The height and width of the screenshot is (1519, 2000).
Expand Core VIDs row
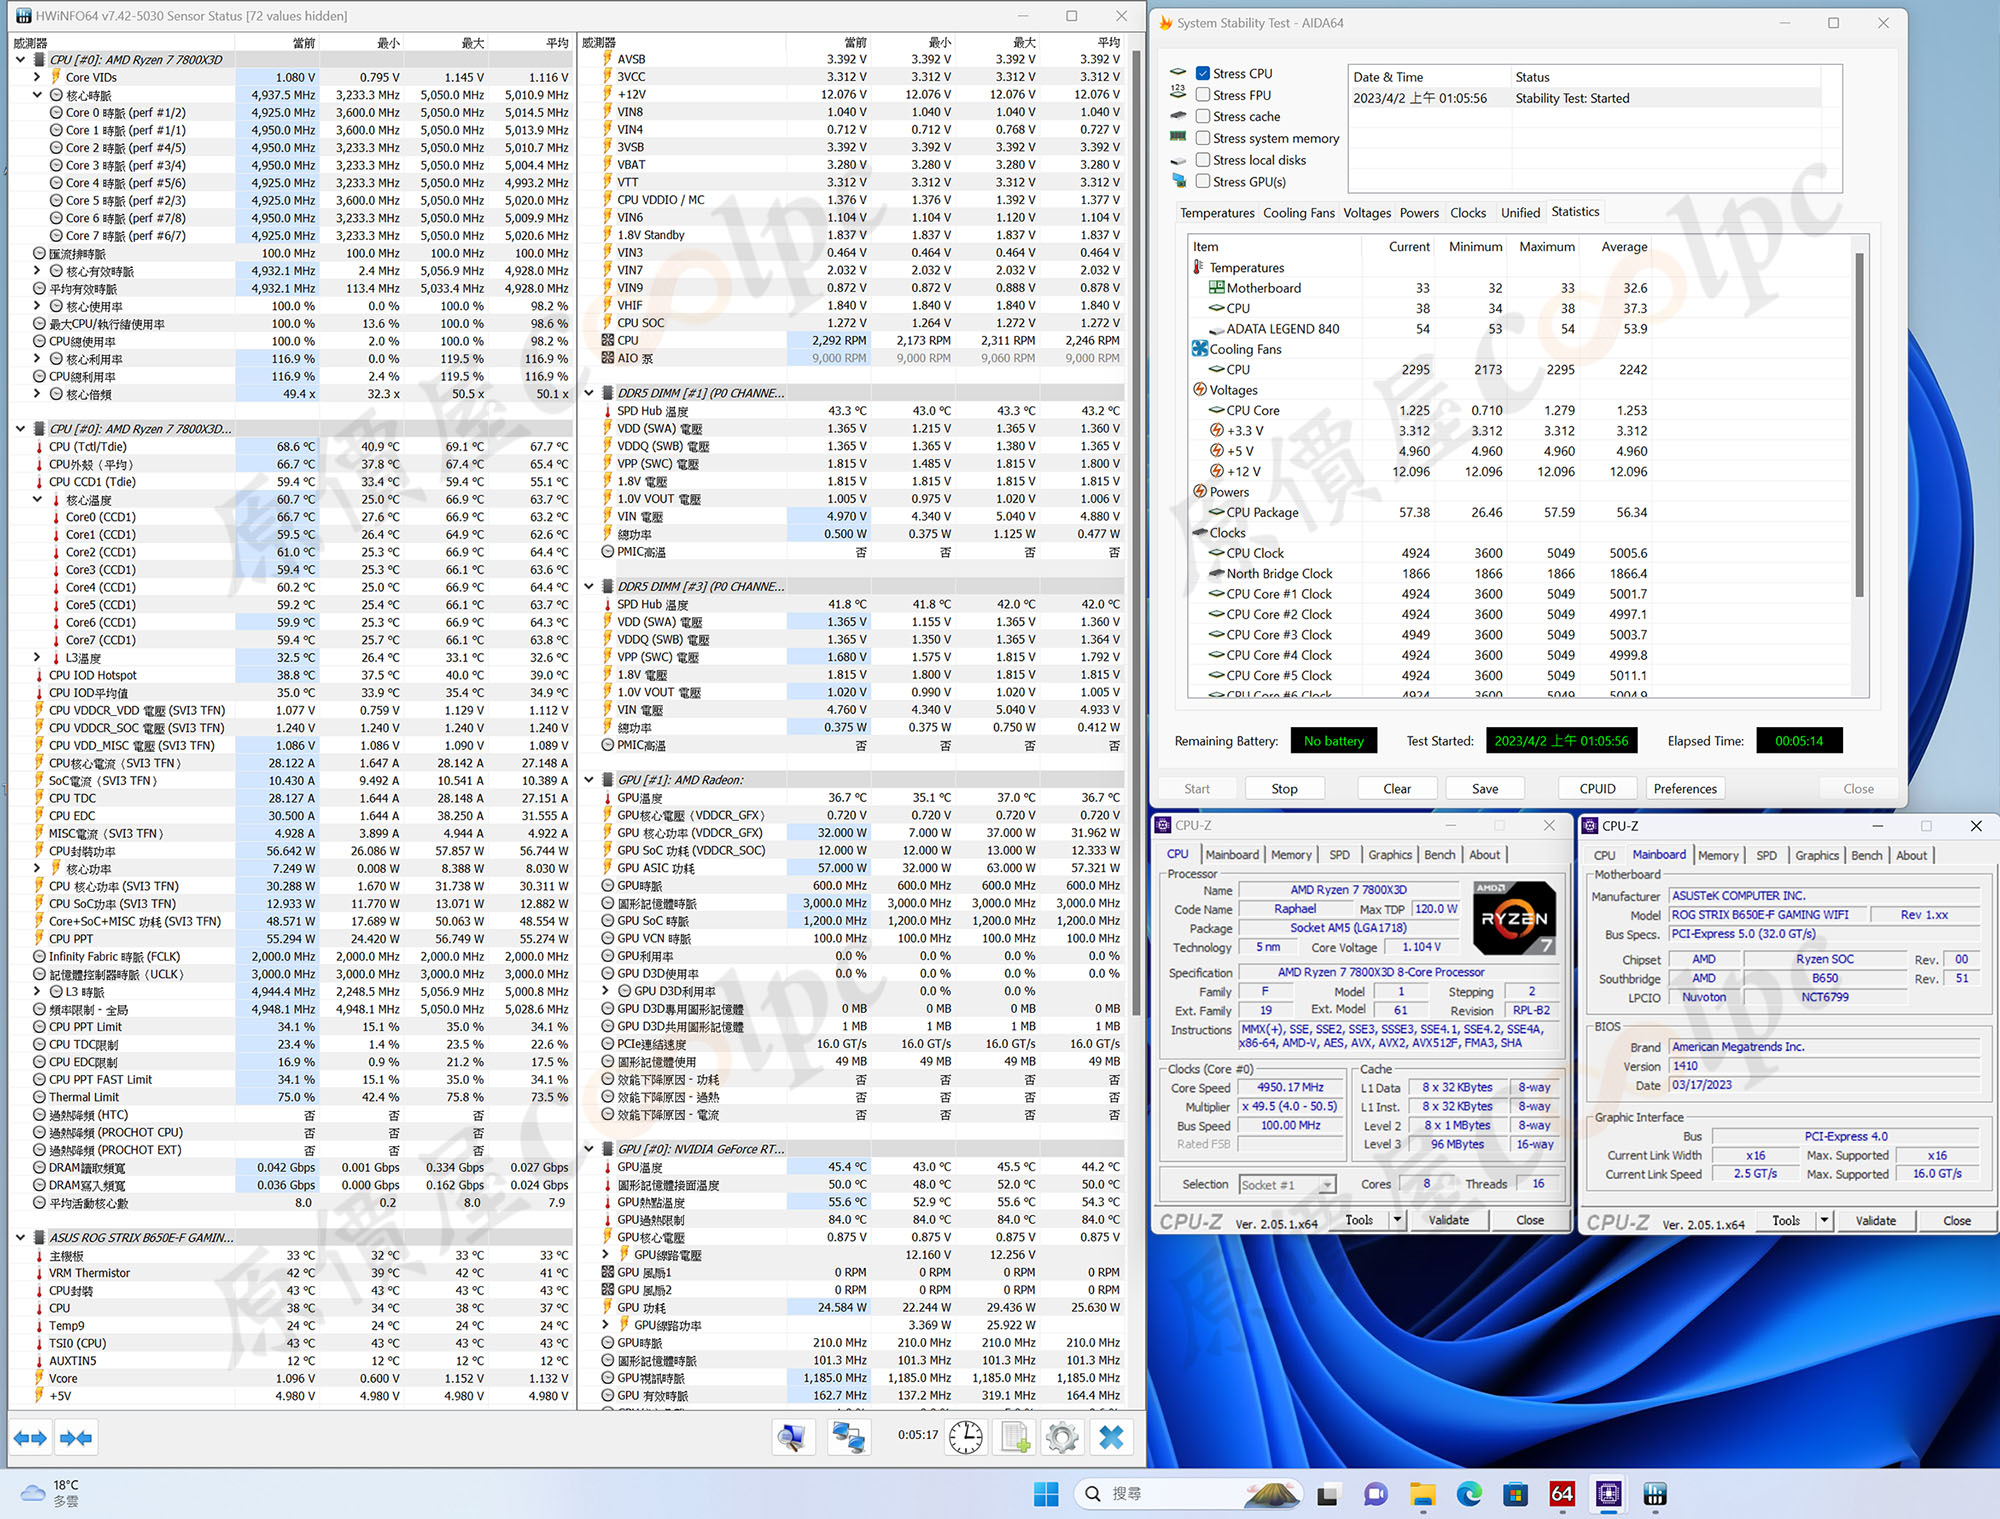37,77
